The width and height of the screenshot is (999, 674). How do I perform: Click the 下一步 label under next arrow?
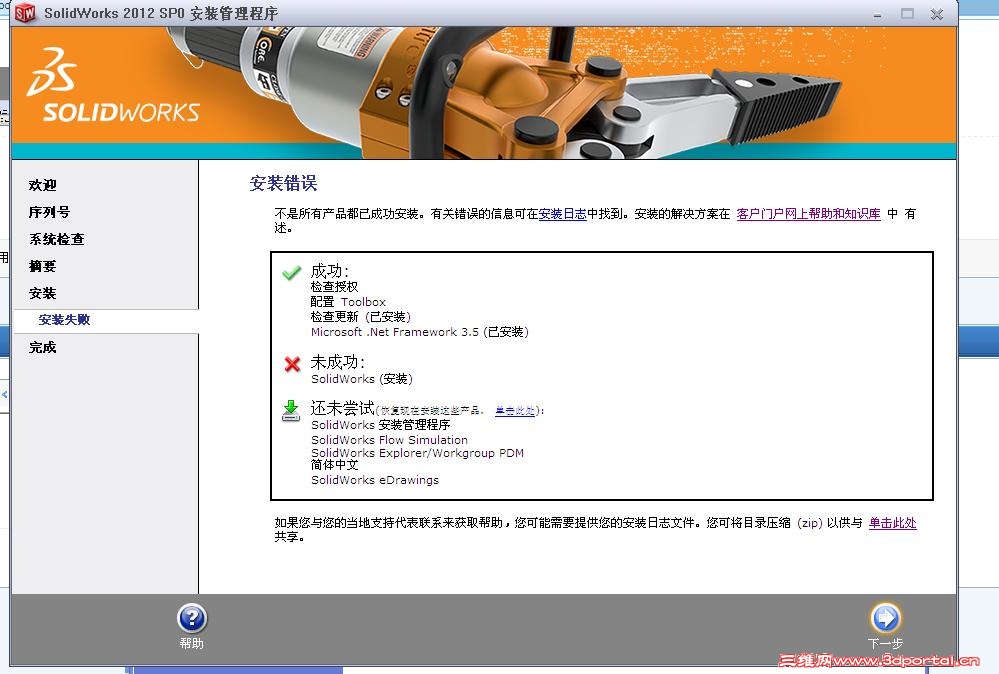pyautogui.click(x=885, y=643)
